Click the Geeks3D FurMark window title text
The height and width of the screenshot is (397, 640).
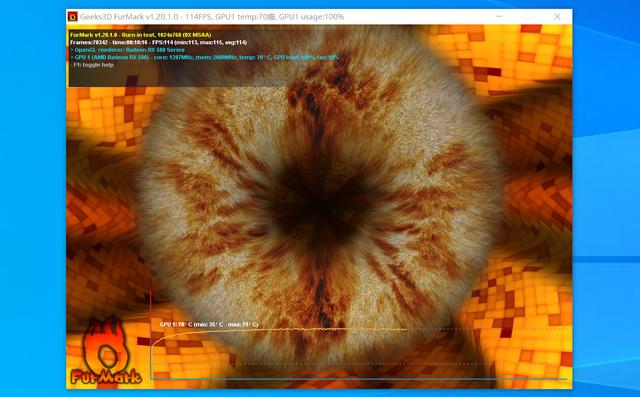[x=212, y=17]
